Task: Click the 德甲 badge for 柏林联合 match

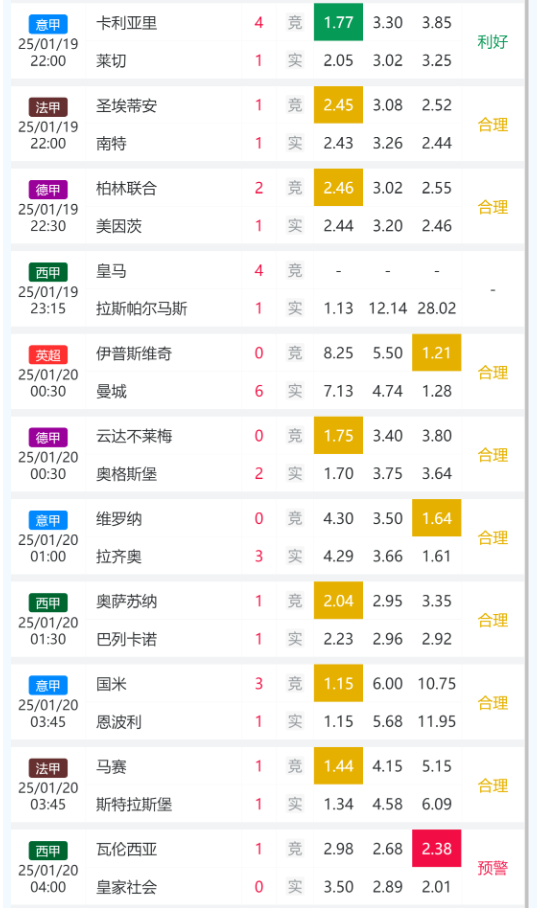Action: [x=48, y=190]
